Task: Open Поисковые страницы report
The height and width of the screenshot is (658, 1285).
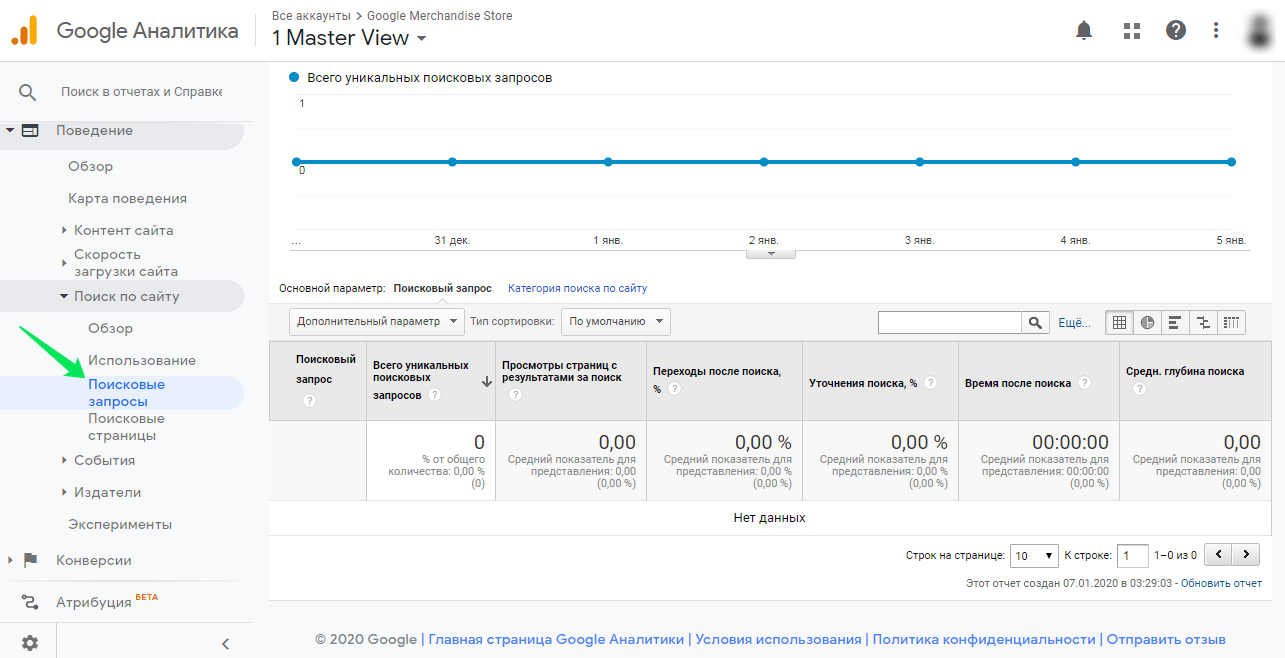Action: tap(126, 427)
